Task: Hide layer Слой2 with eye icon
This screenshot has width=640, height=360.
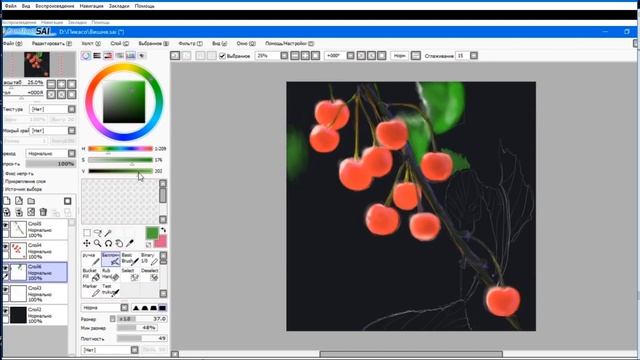Action: [x=6, y=311]
